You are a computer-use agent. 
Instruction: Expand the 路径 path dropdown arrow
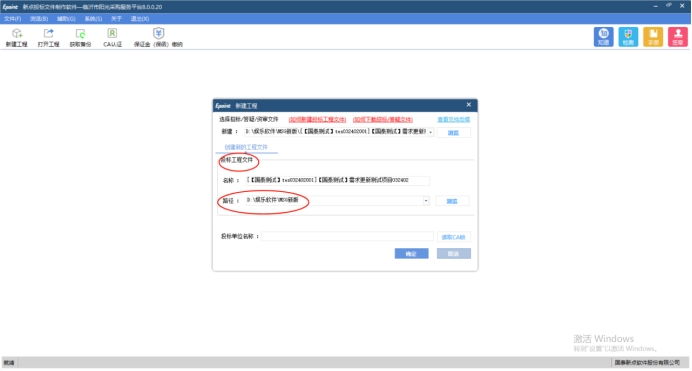[x=426, y=201]
